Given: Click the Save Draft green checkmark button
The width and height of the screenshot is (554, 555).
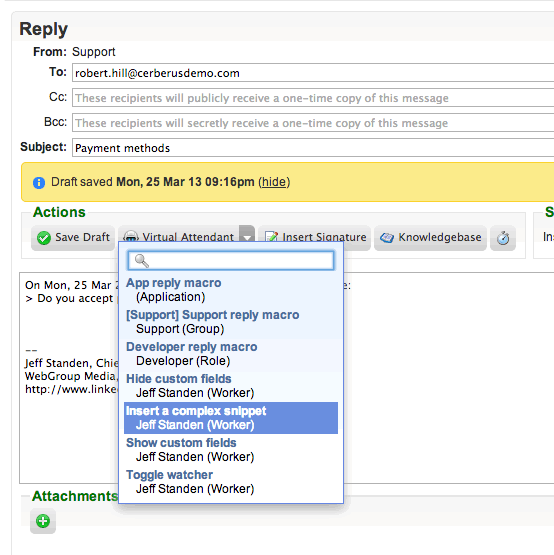Looking at the screenshot, I should coord(73,238).
